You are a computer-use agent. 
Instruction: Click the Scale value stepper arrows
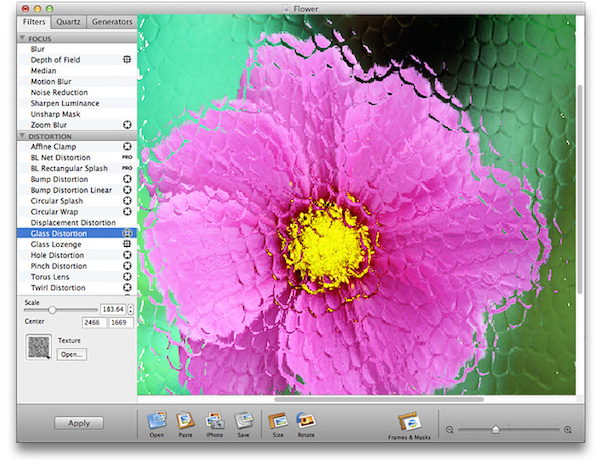130,309
